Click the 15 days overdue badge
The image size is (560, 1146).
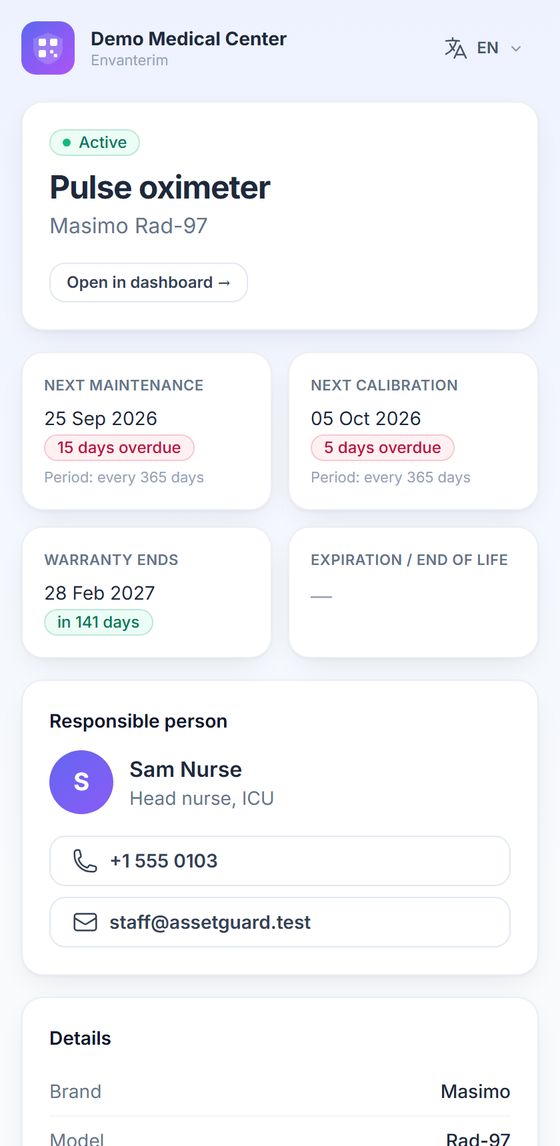119,447
